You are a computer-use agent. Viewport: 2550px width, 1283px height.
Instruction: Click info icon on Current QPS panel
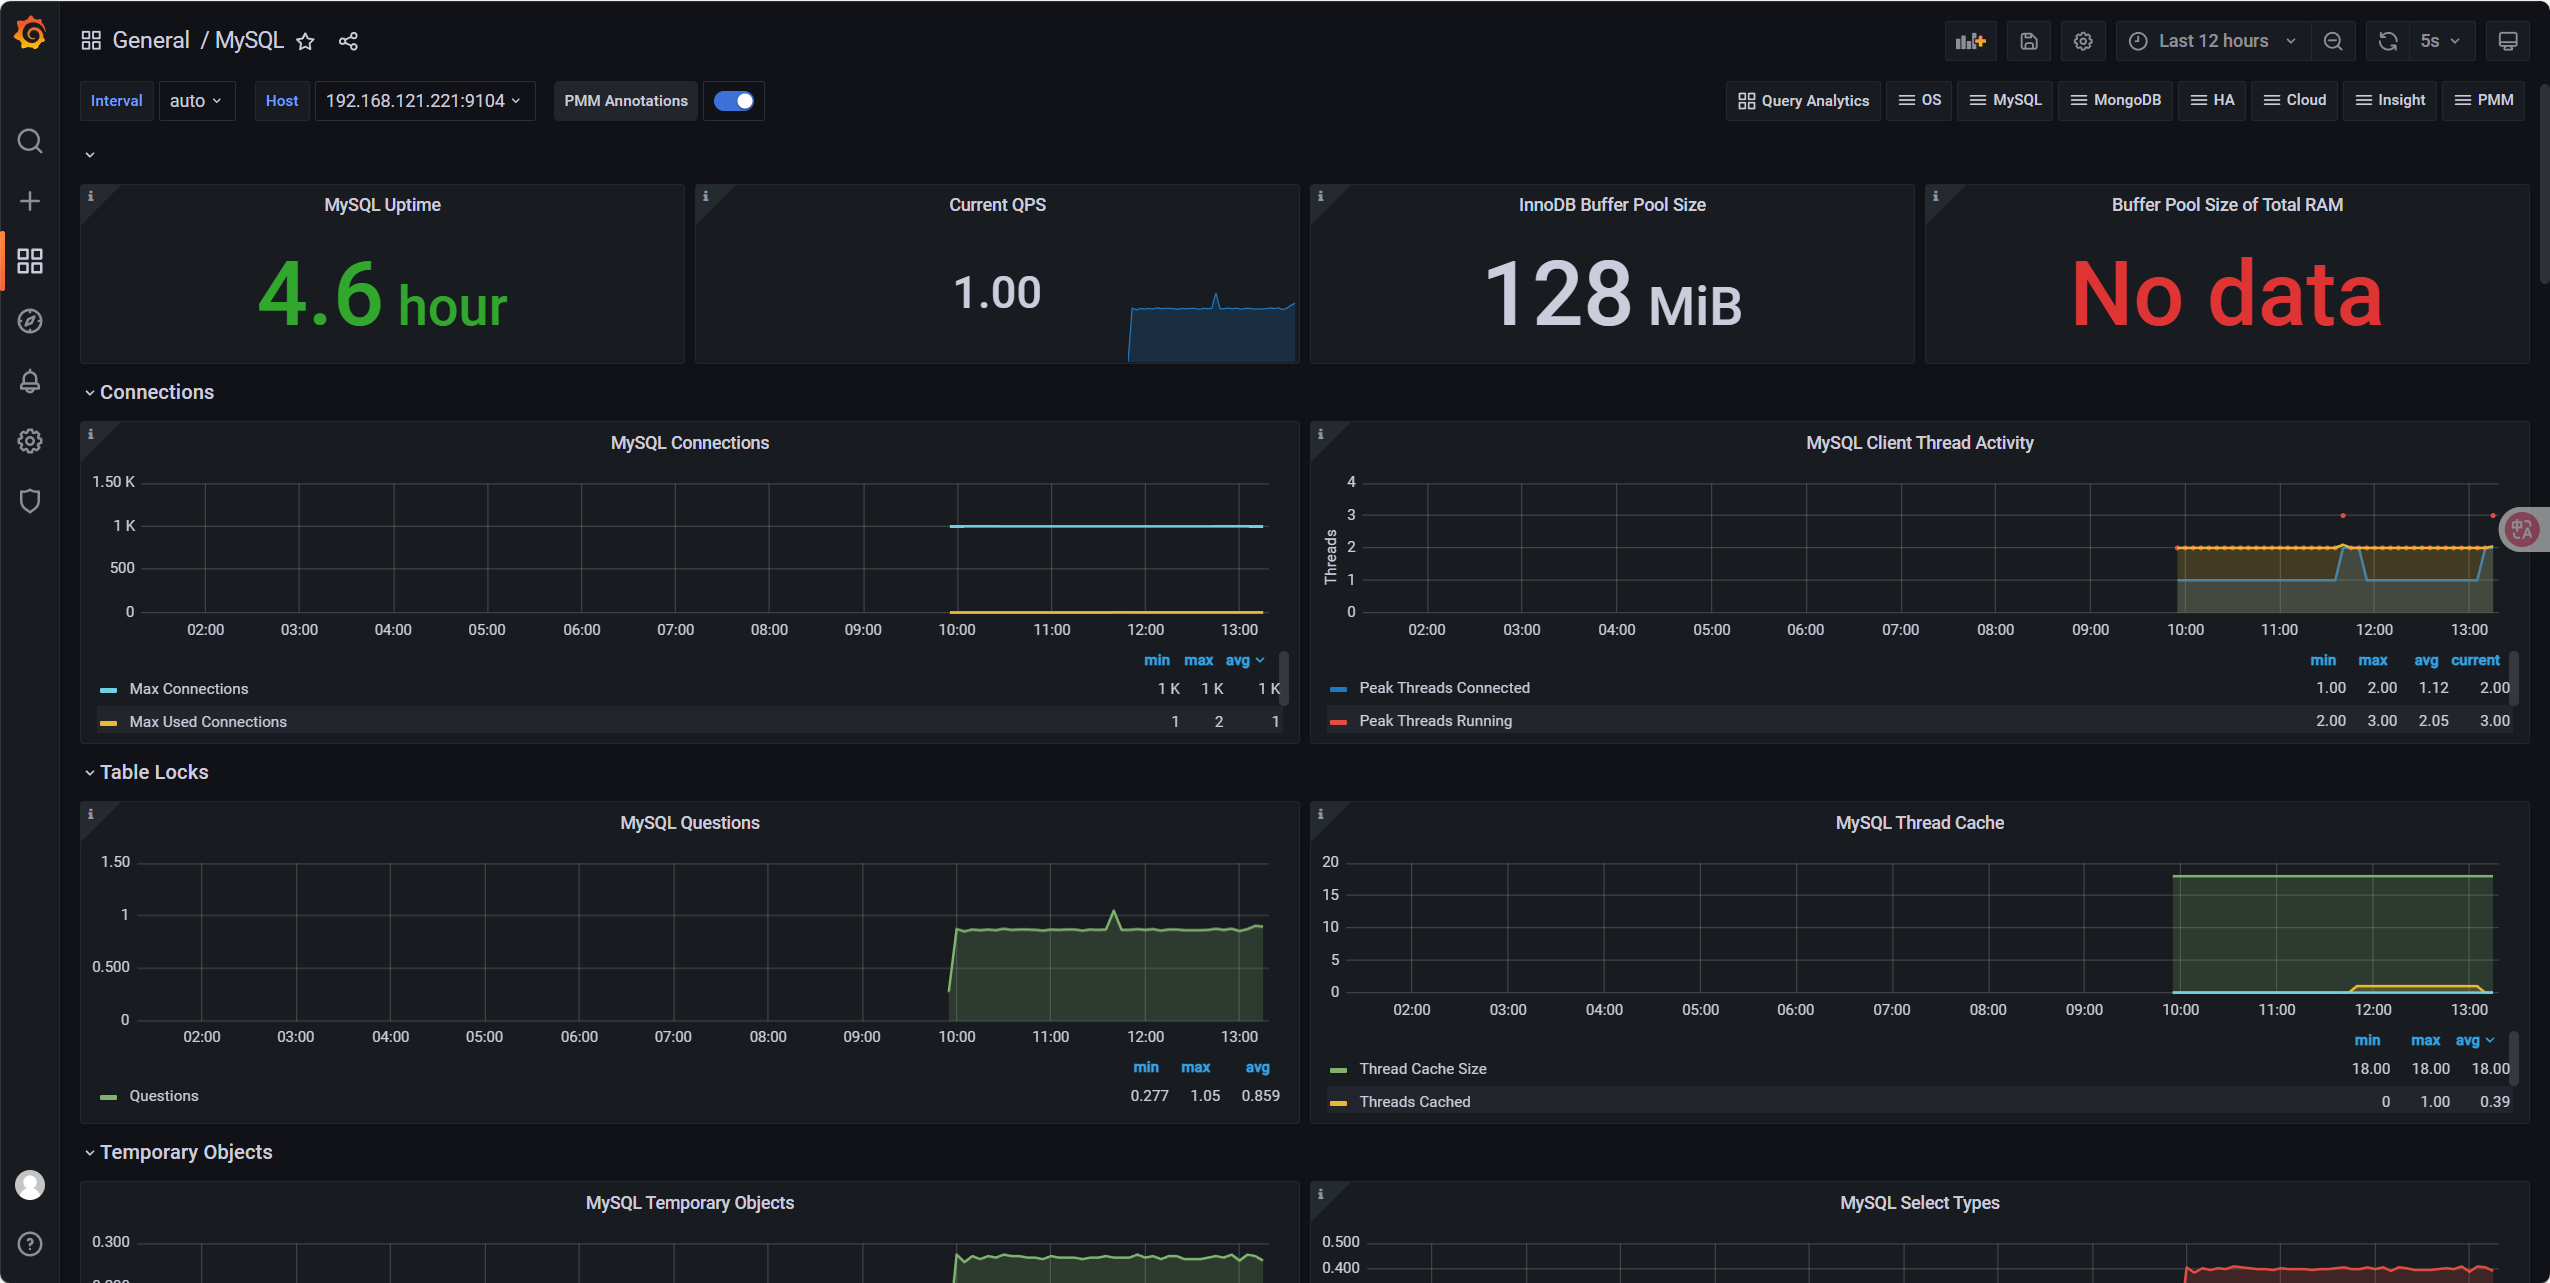706,196
